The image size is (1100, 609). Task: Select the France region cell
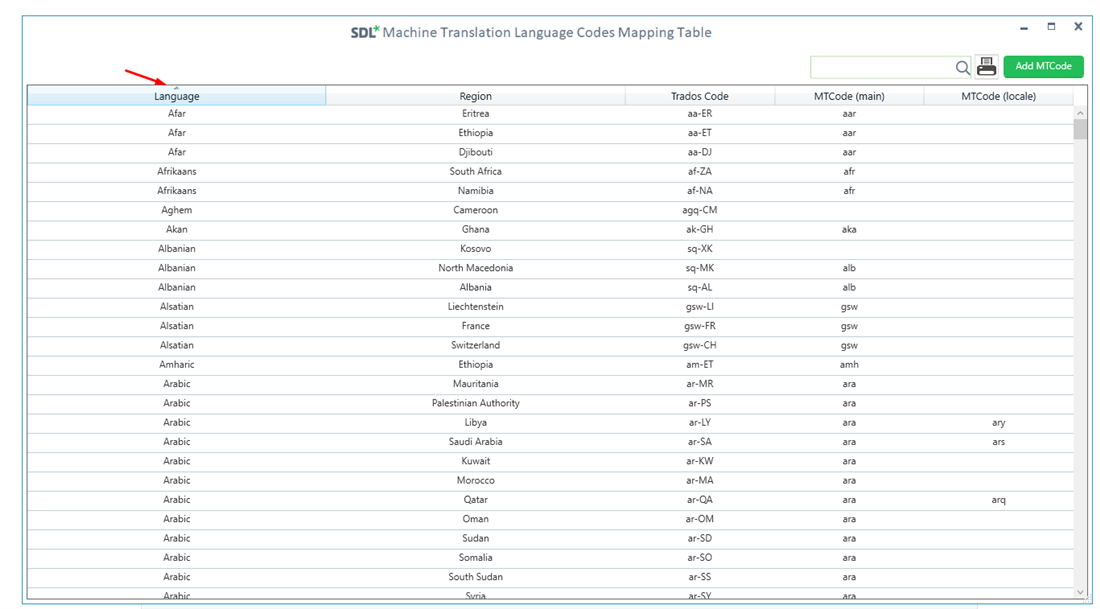(x=476, y=326)
